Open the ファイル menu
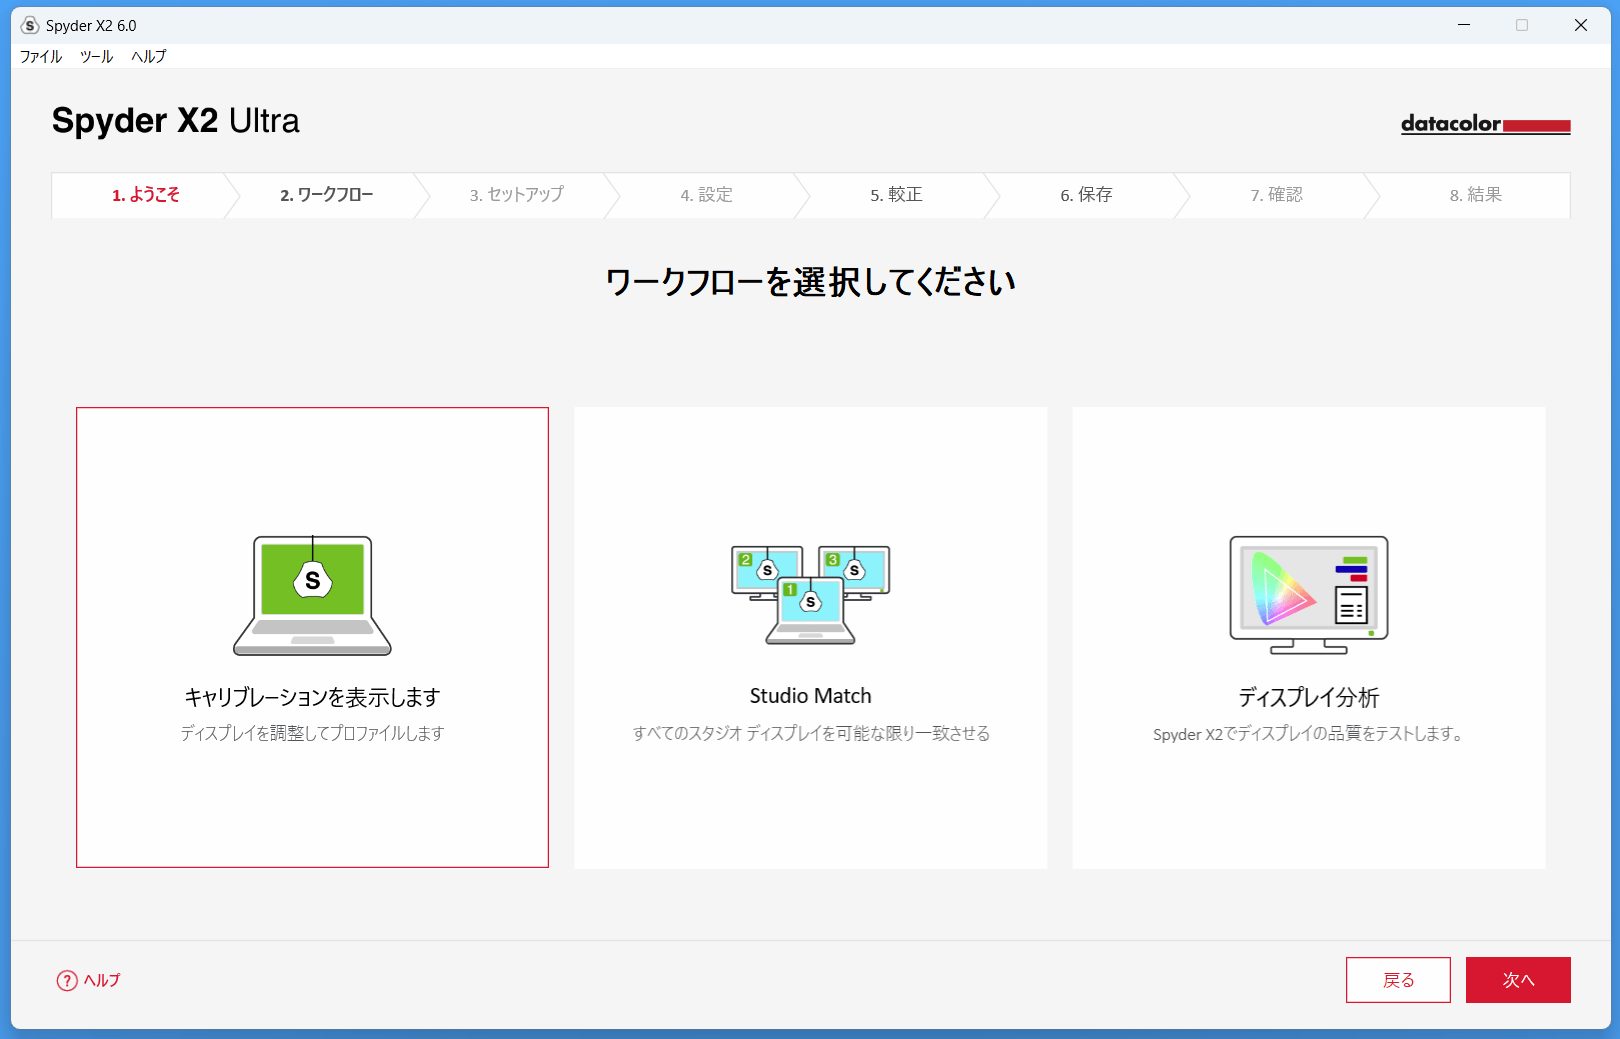1620x1039 pixels. click(41, 57)
